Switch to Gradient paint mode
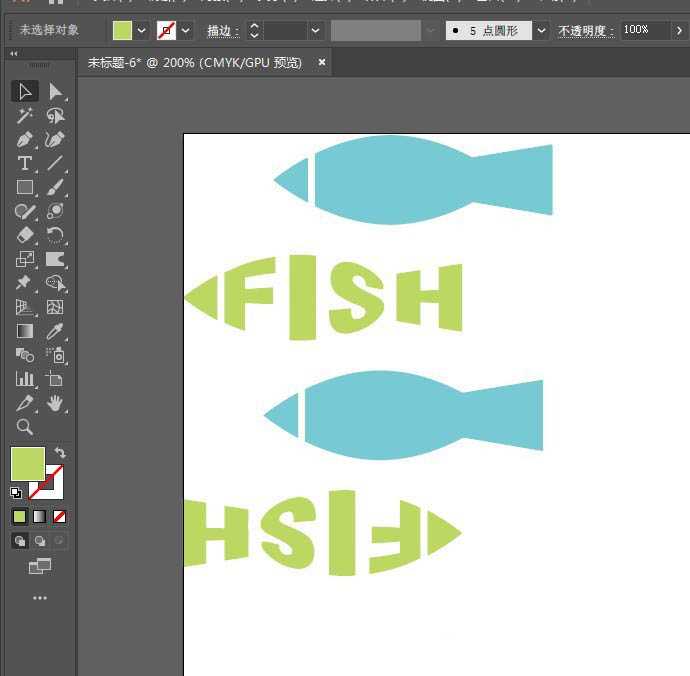The image size is (690, 676). 40,517
